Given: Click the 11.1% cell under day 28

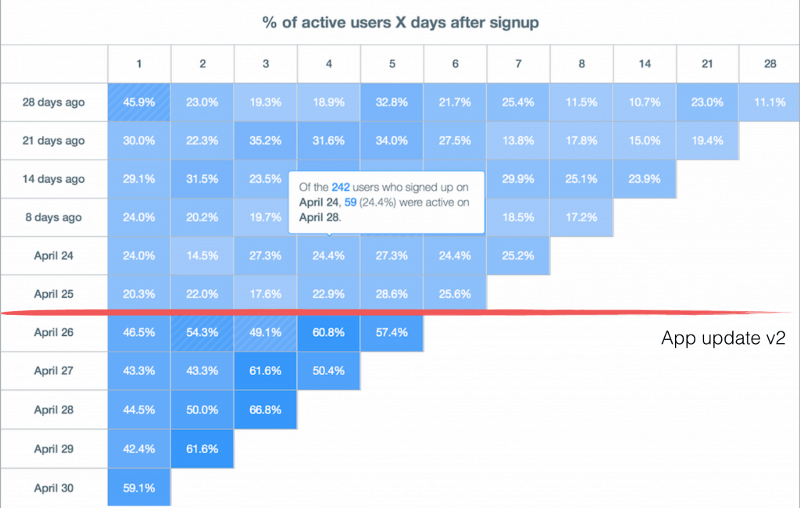Looking at the screenshot, I should click(x=769, y=102).
